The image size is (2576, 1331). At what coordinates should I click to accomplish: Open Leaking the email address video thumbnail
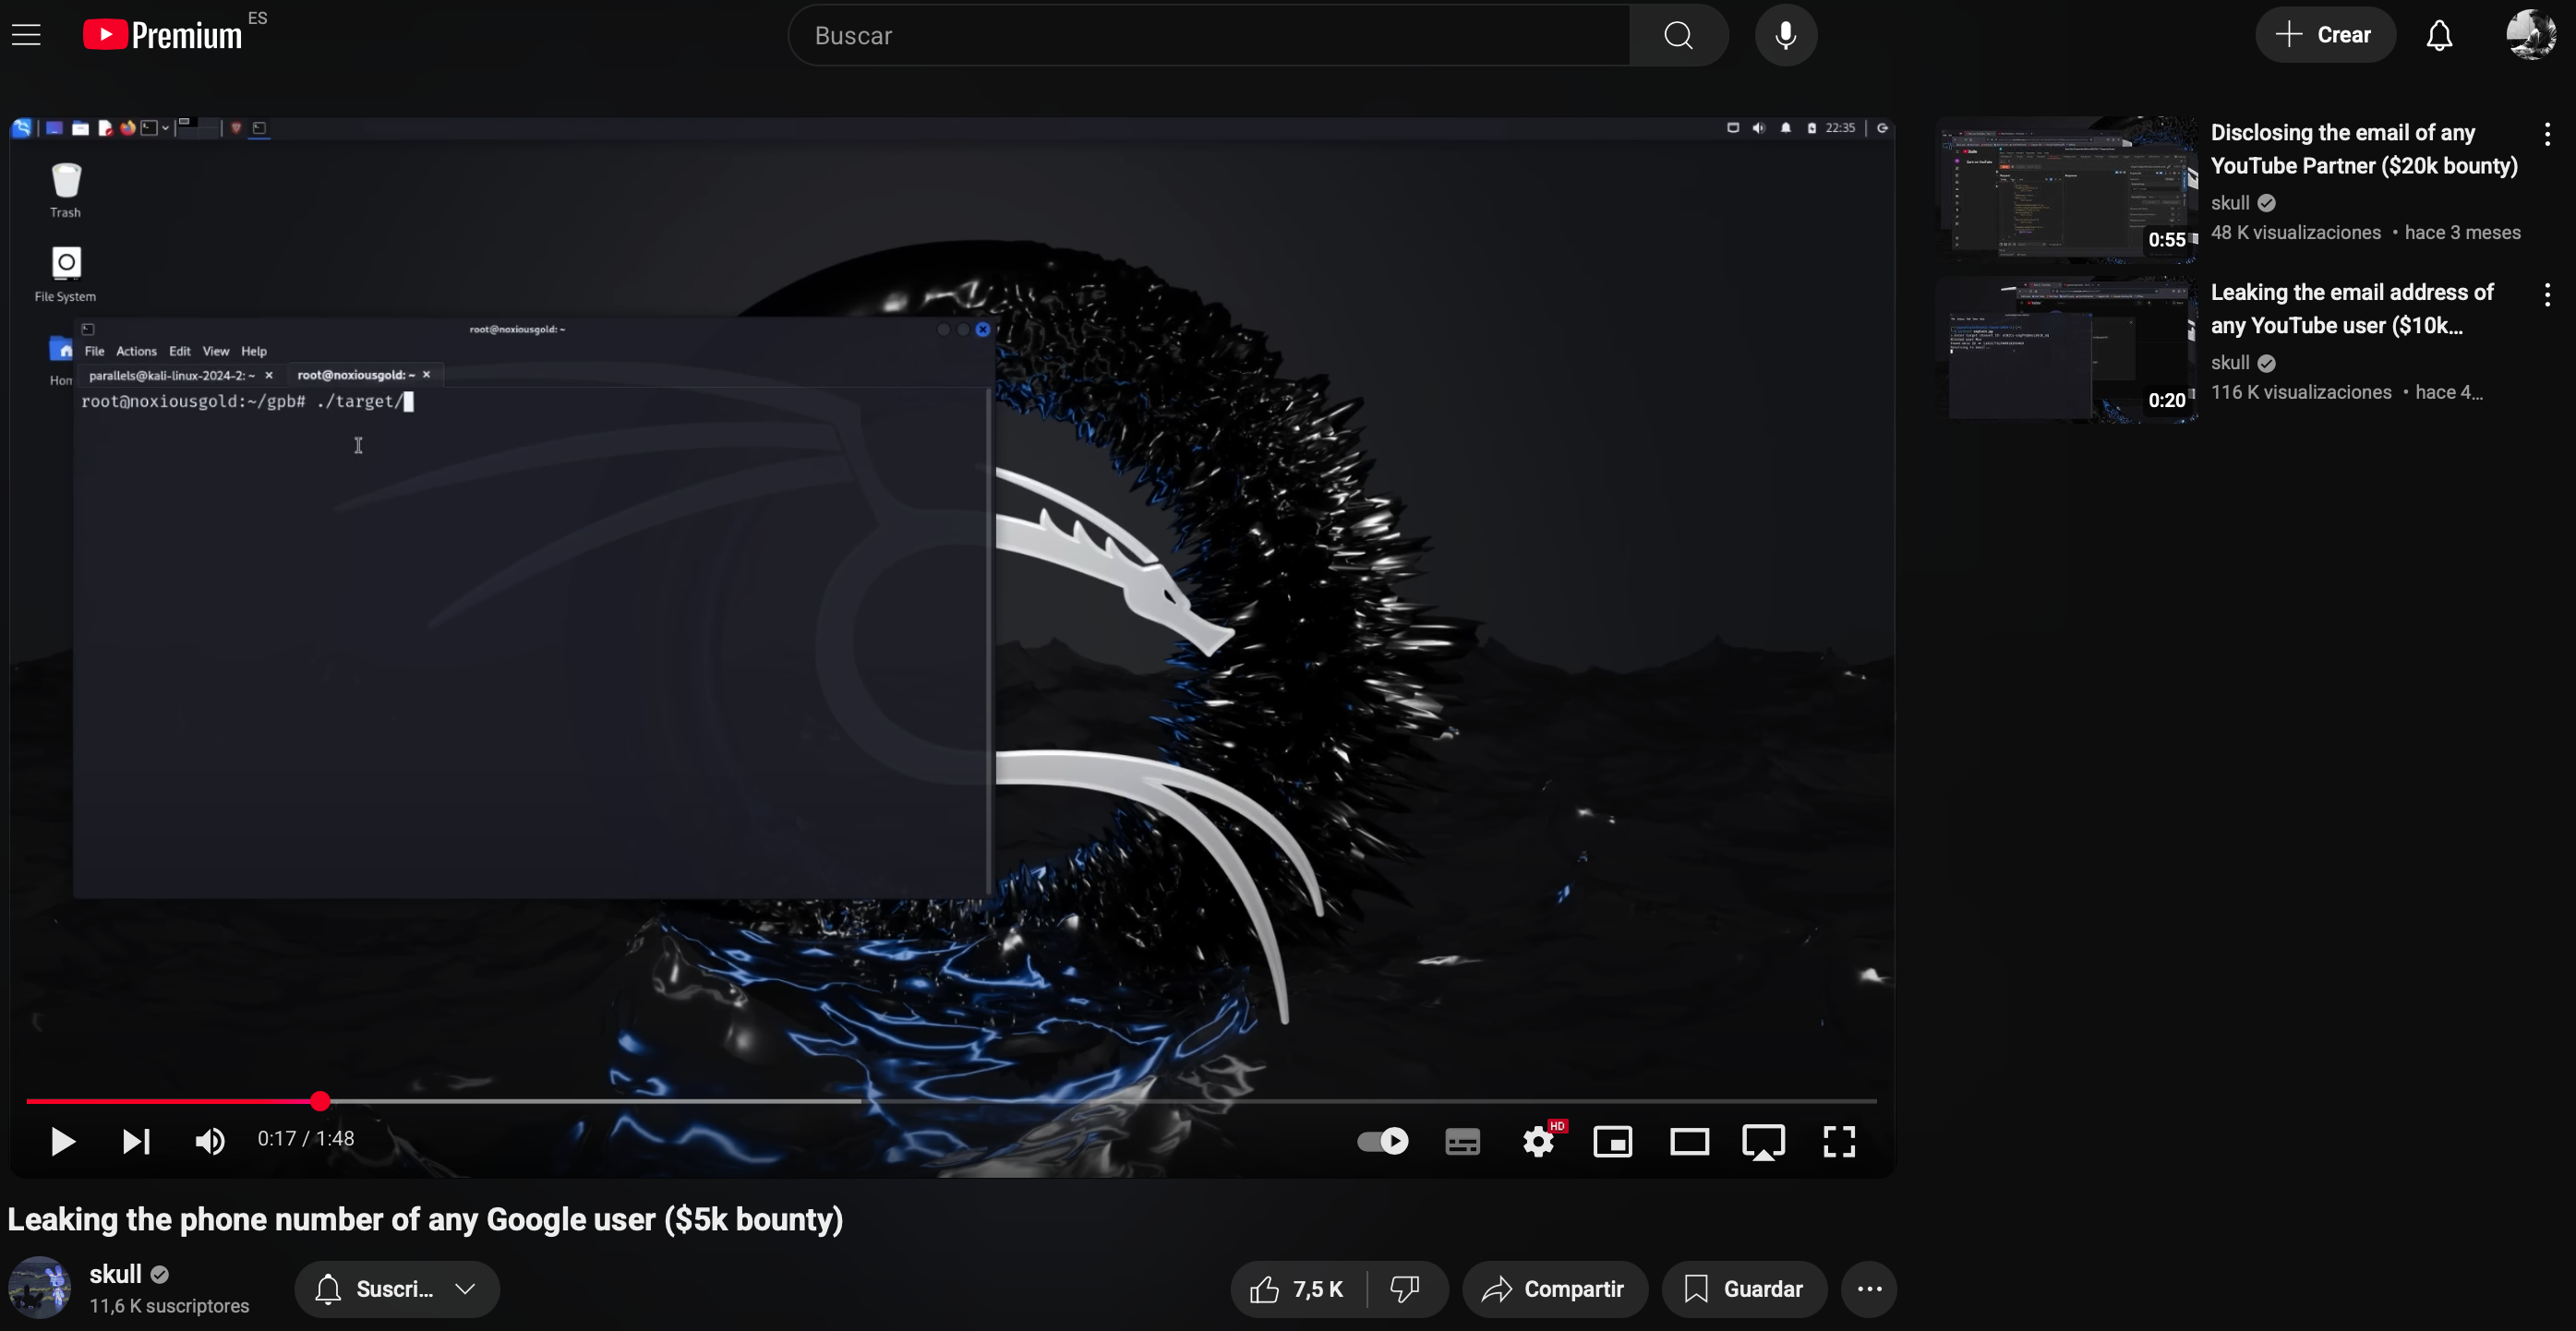(x=2066, y=349)
